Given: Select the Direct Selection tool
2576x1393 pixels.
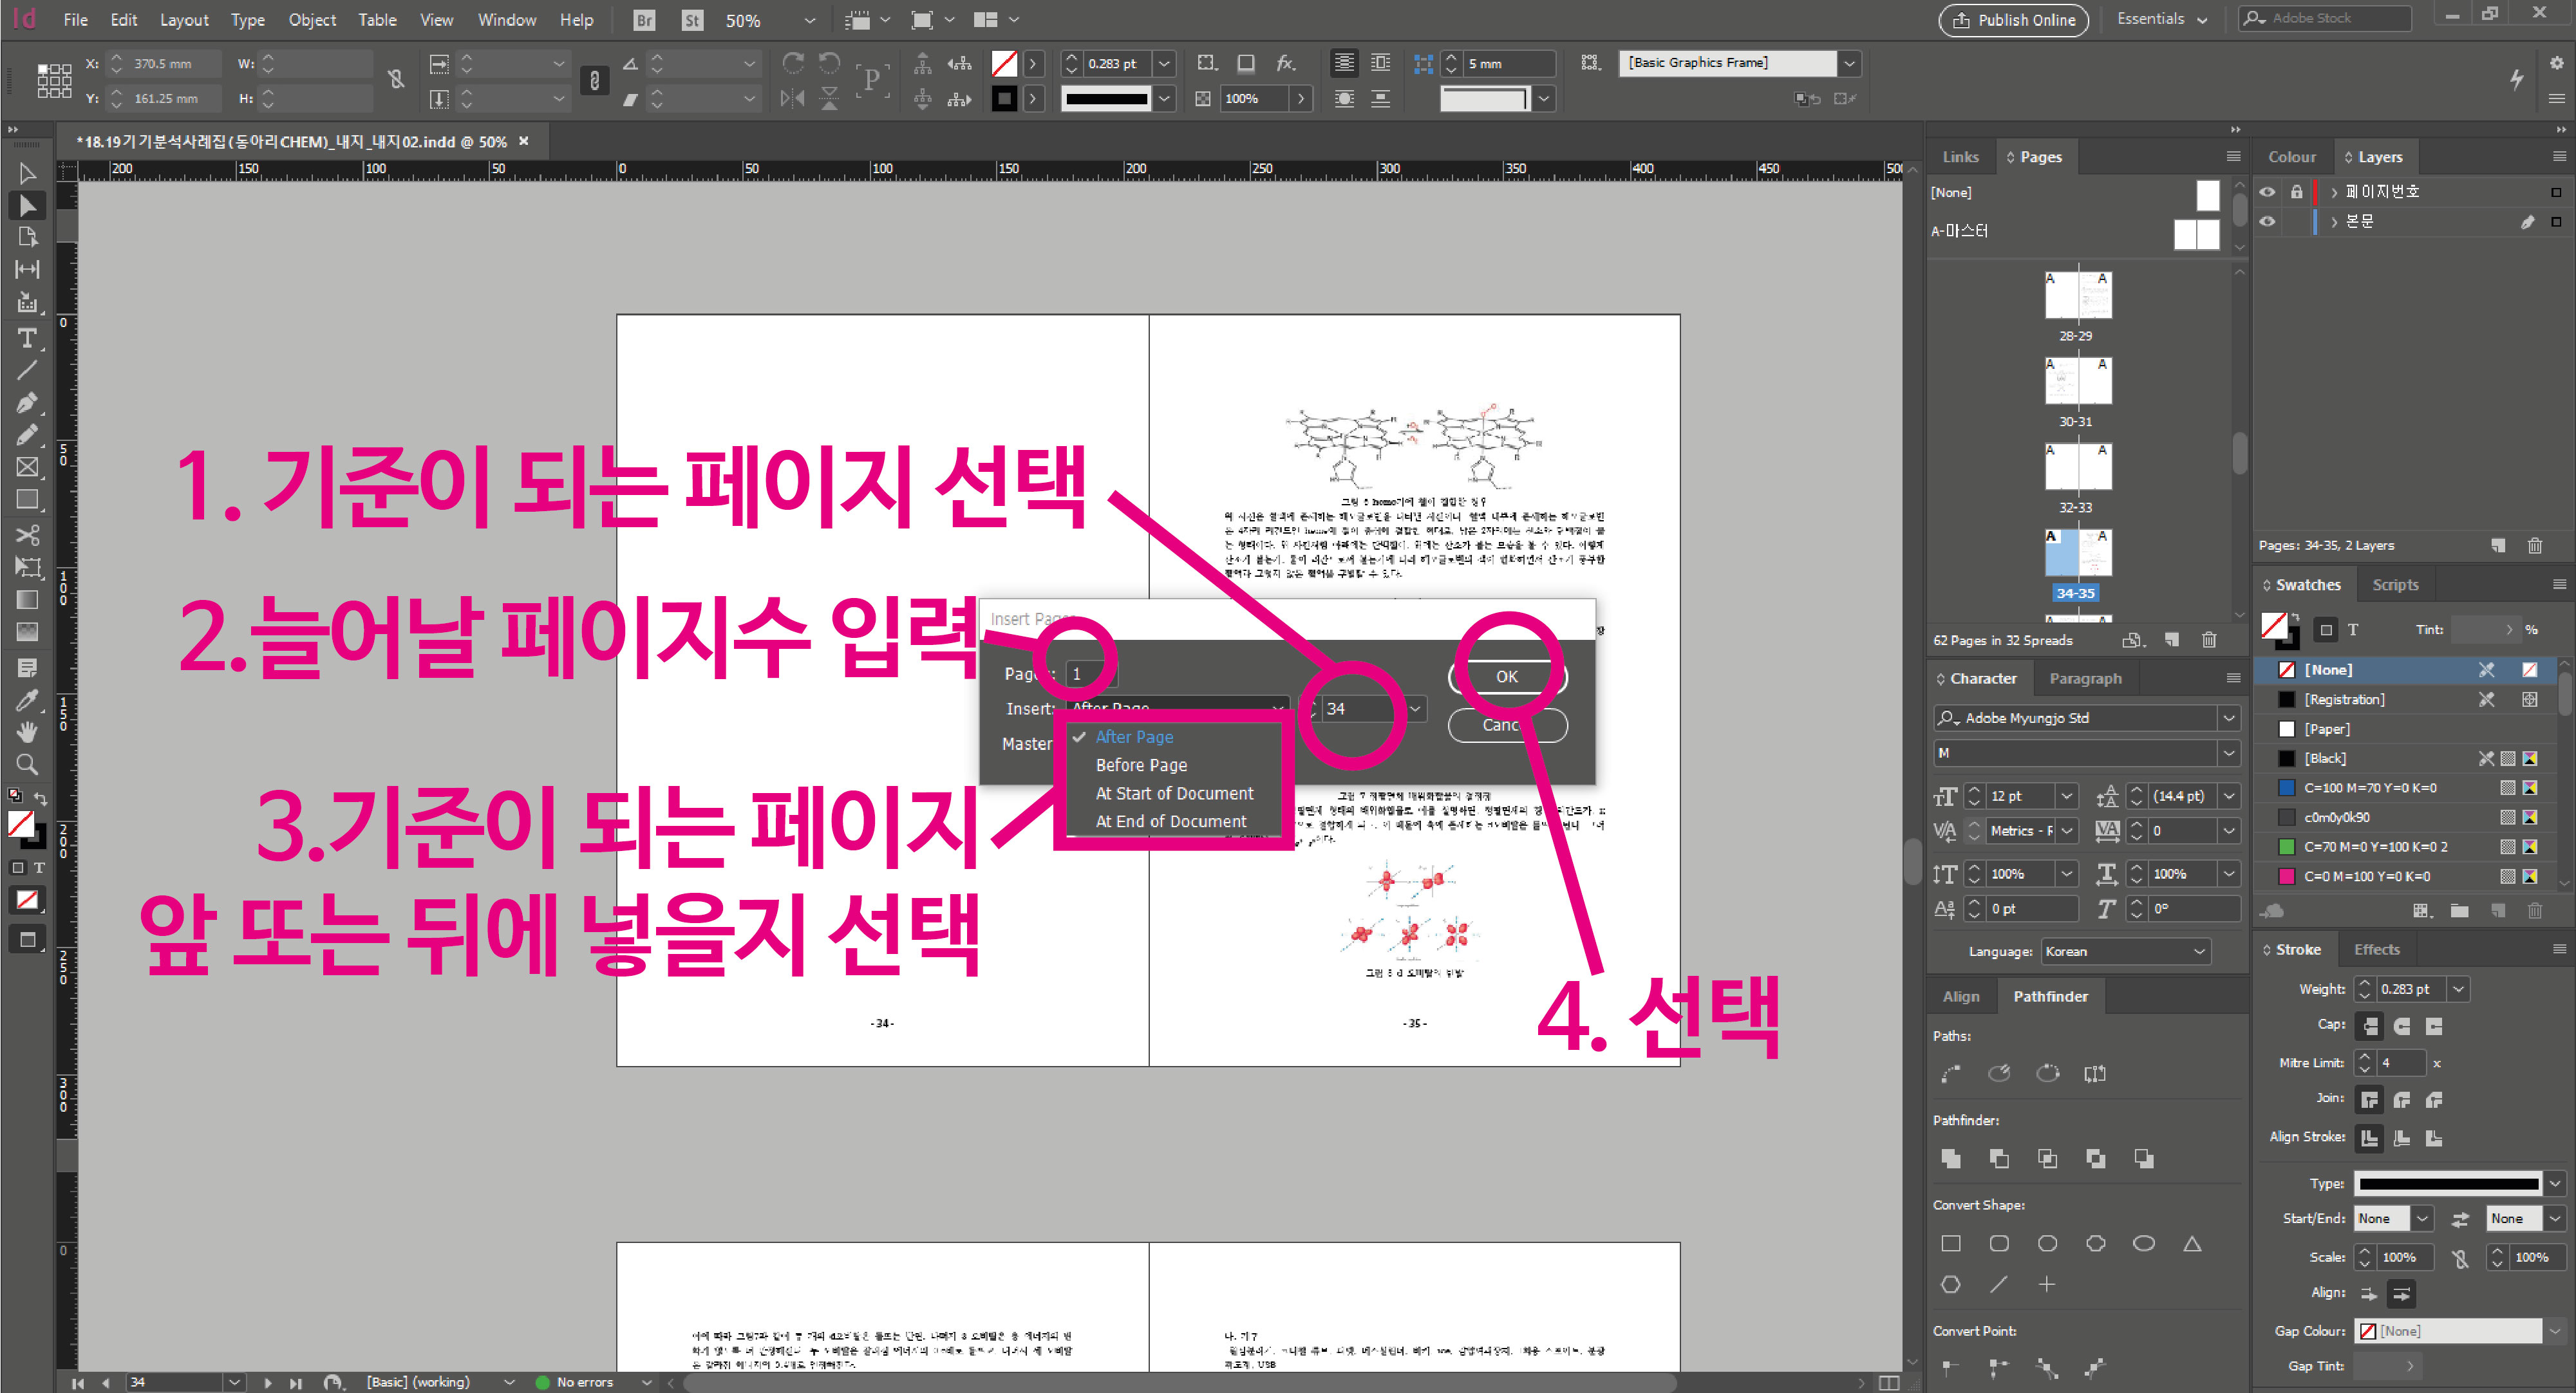Looking at the screenshot, I should [x=27, y=205].
